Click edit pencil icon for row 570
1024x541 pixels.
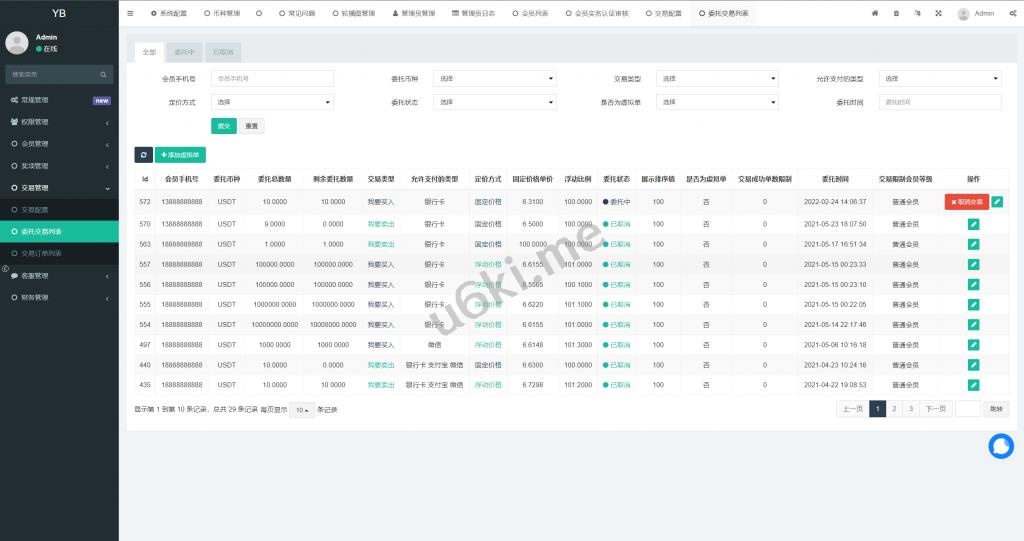coord(973,224)
